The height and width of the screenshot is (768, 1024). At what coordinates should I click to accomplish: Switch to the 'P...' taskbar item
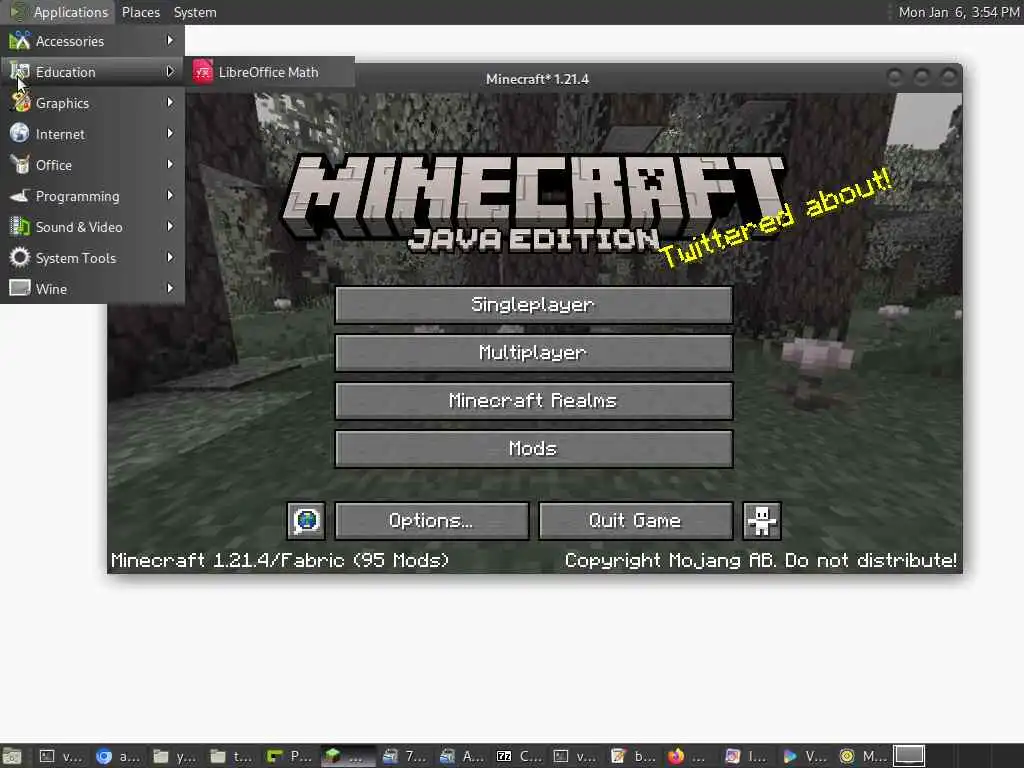click(289, 756)
